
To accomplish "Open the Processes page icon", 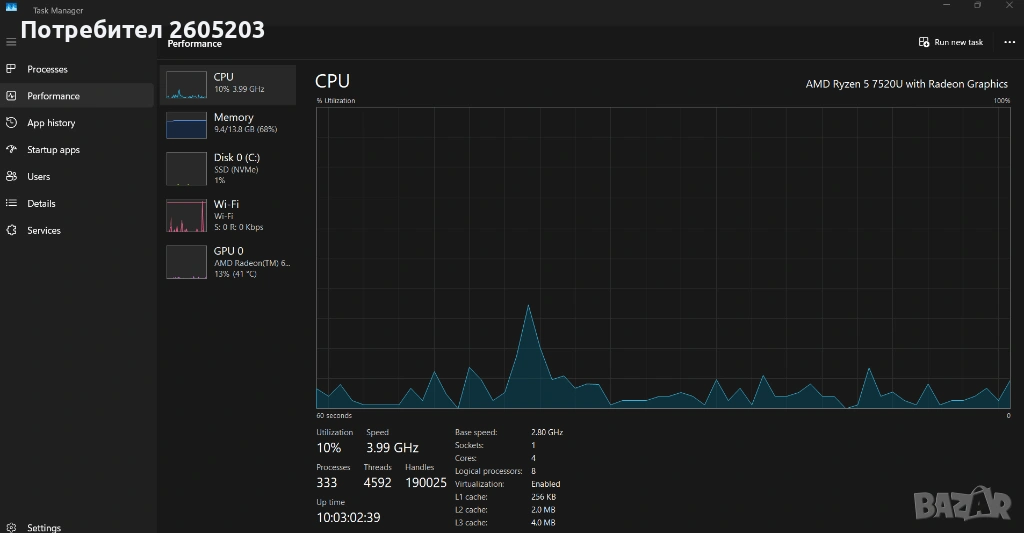I will tap(11, 69).
